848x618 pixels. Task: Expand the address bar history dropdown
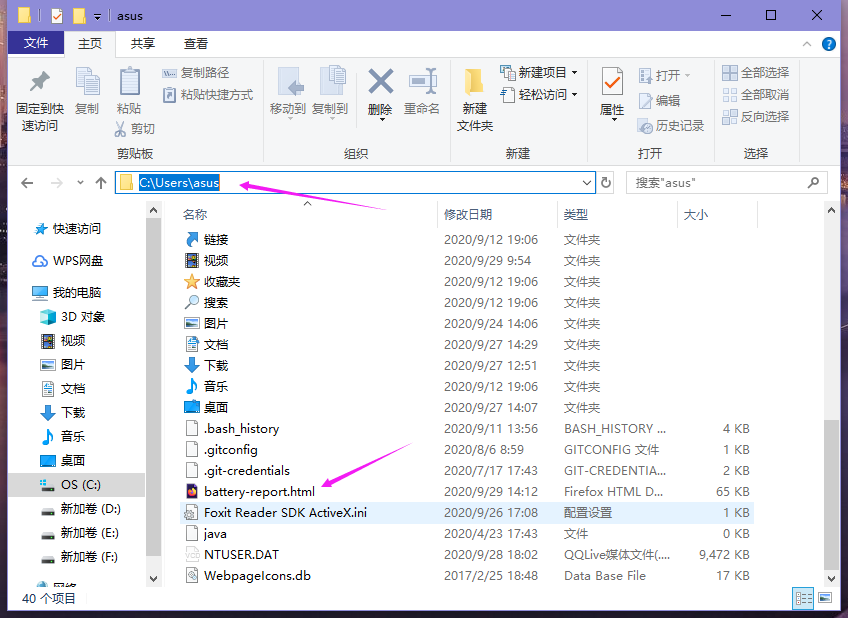587,183
